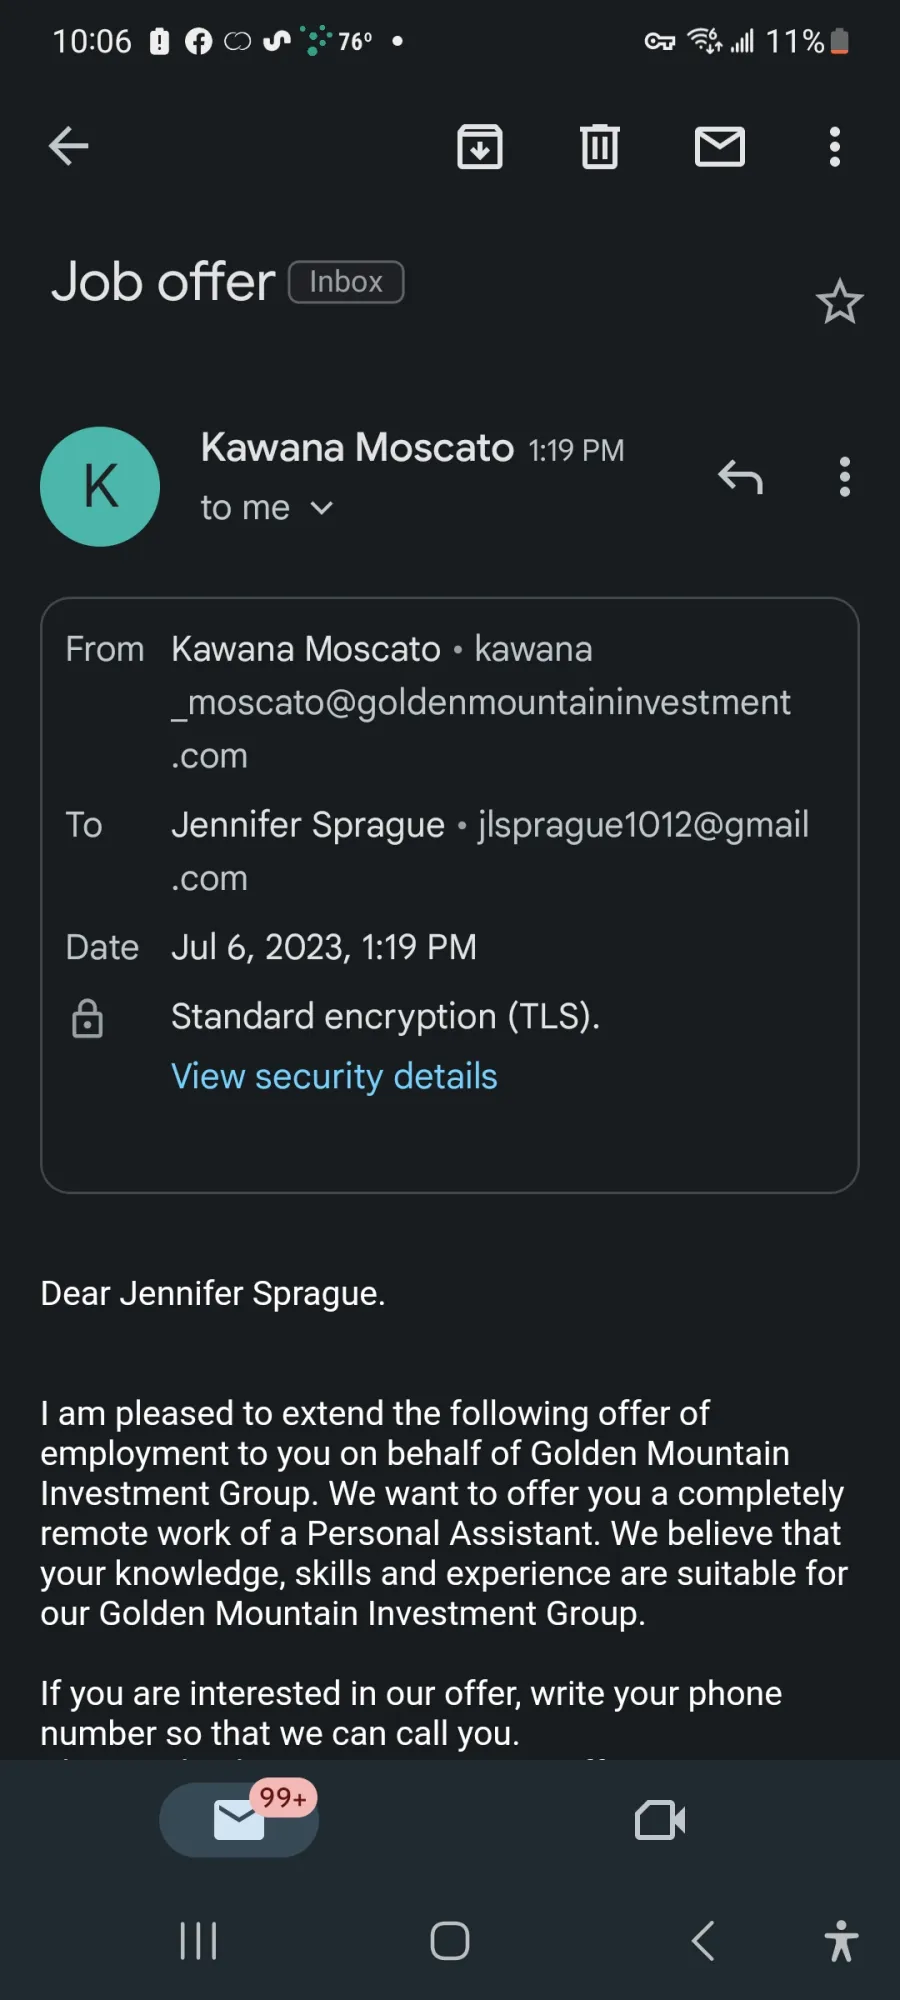Open Android recent apps button
The width and height of the screenshot is (900, 2000).
tap(198, 1941)
